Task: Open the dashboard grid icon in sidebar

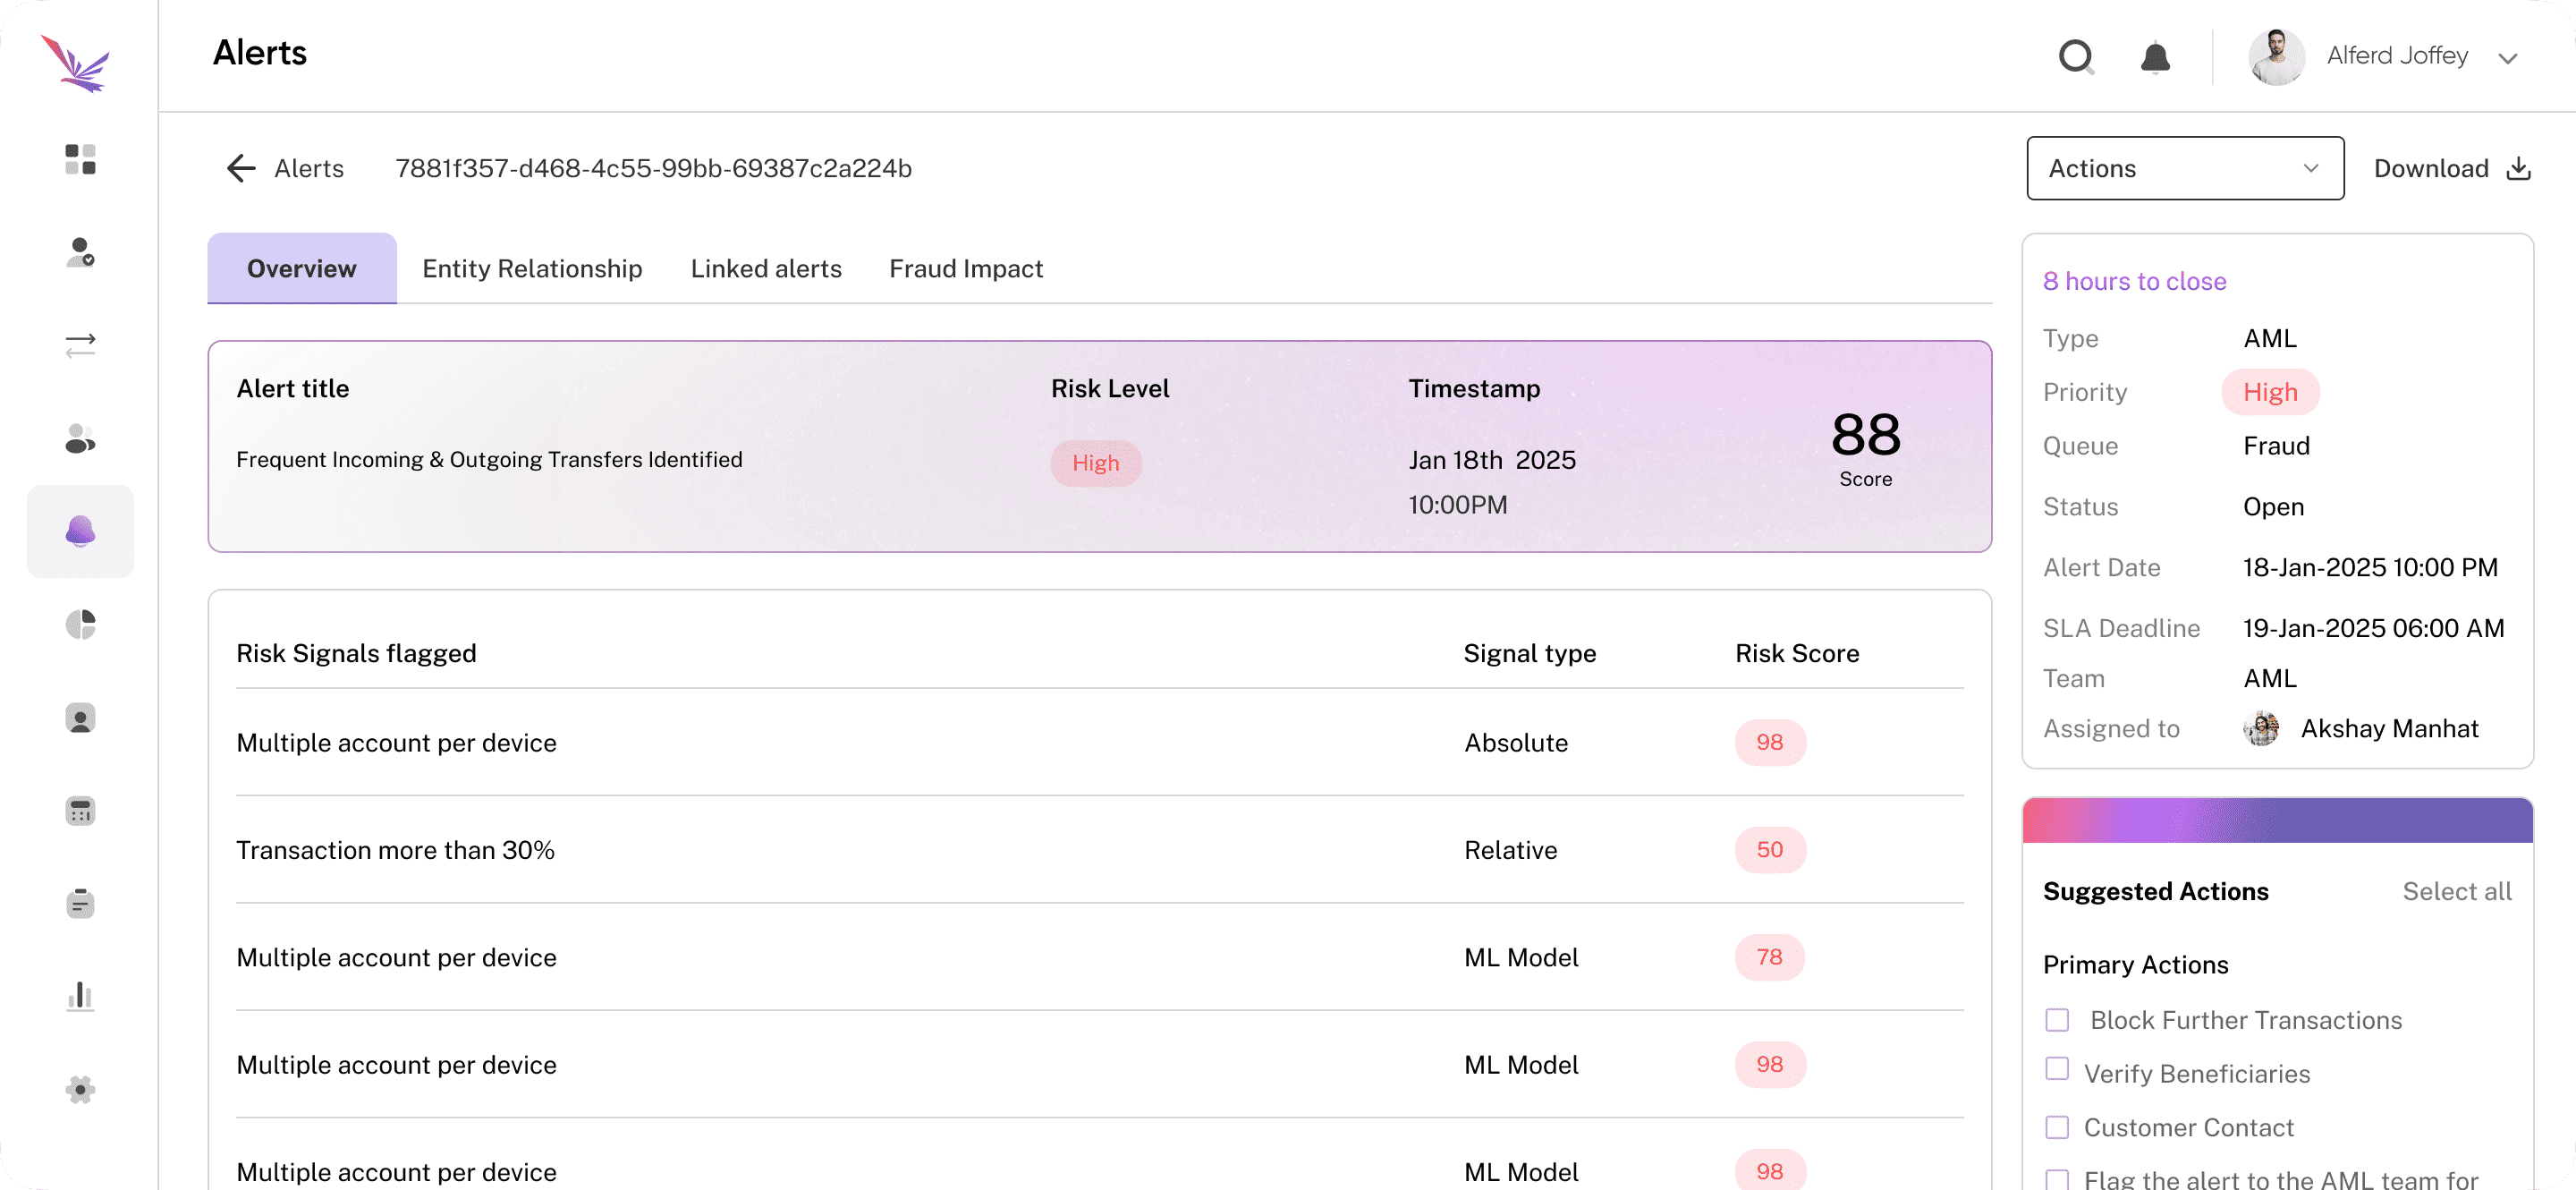Action: 80,159
